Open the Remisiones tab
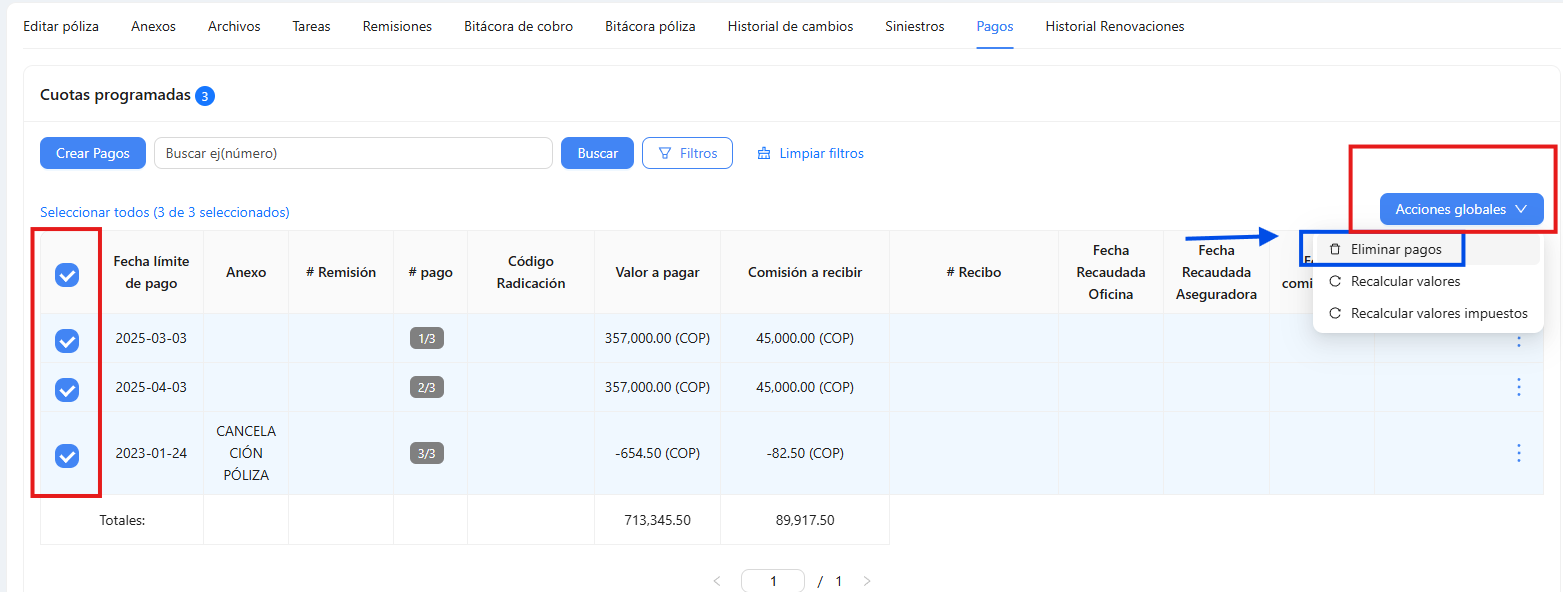Viewport: 1563px width, 592px height. coord(397,27)
